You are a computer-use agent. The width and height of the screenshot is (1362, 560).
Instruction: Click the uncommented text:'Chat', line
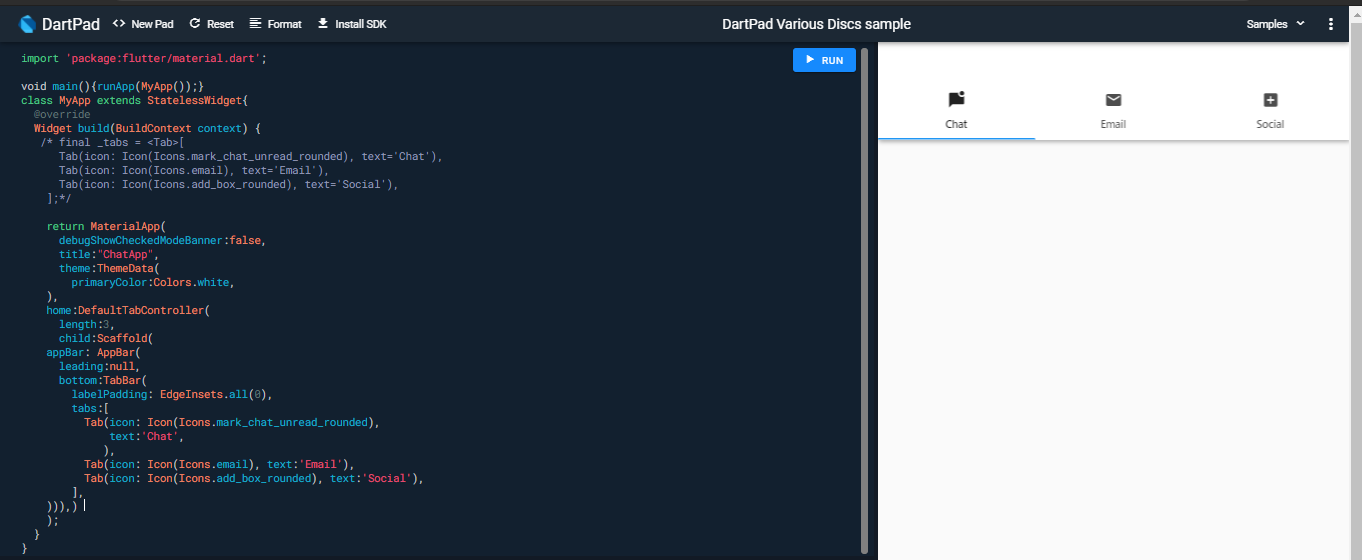click(147, 437)
